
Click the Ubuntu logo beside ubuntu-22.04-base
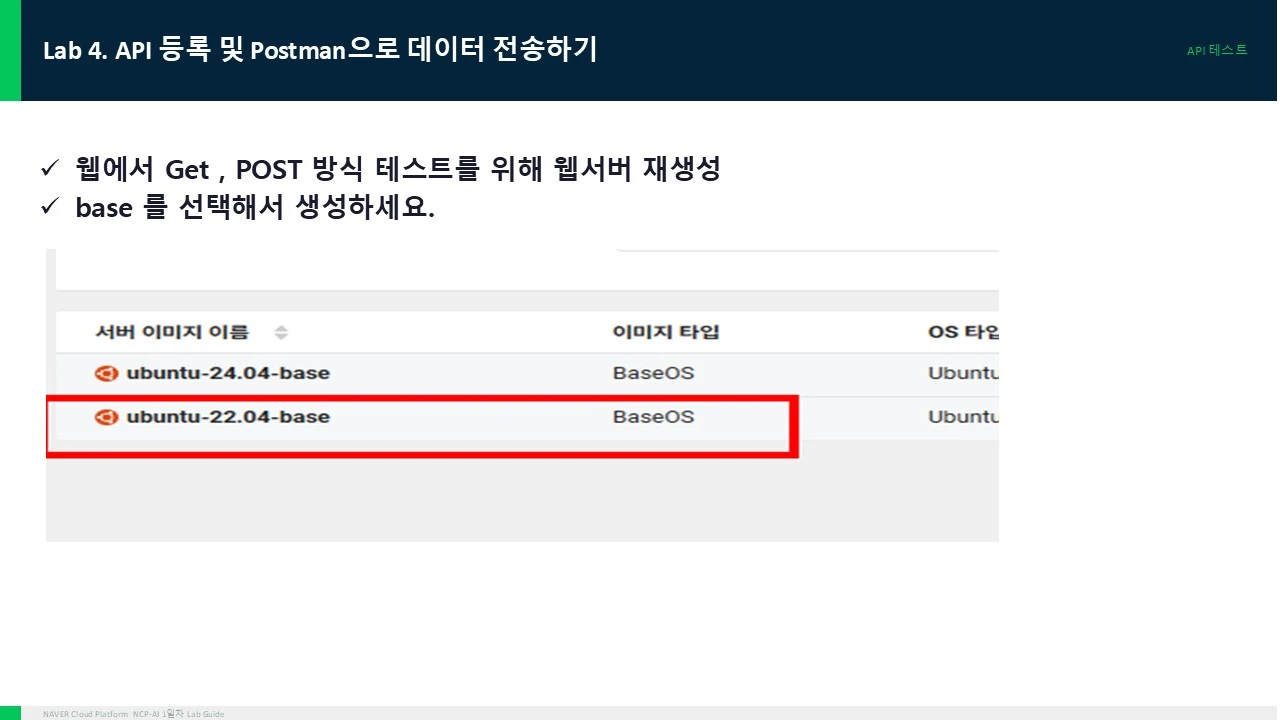pos(106,417)
